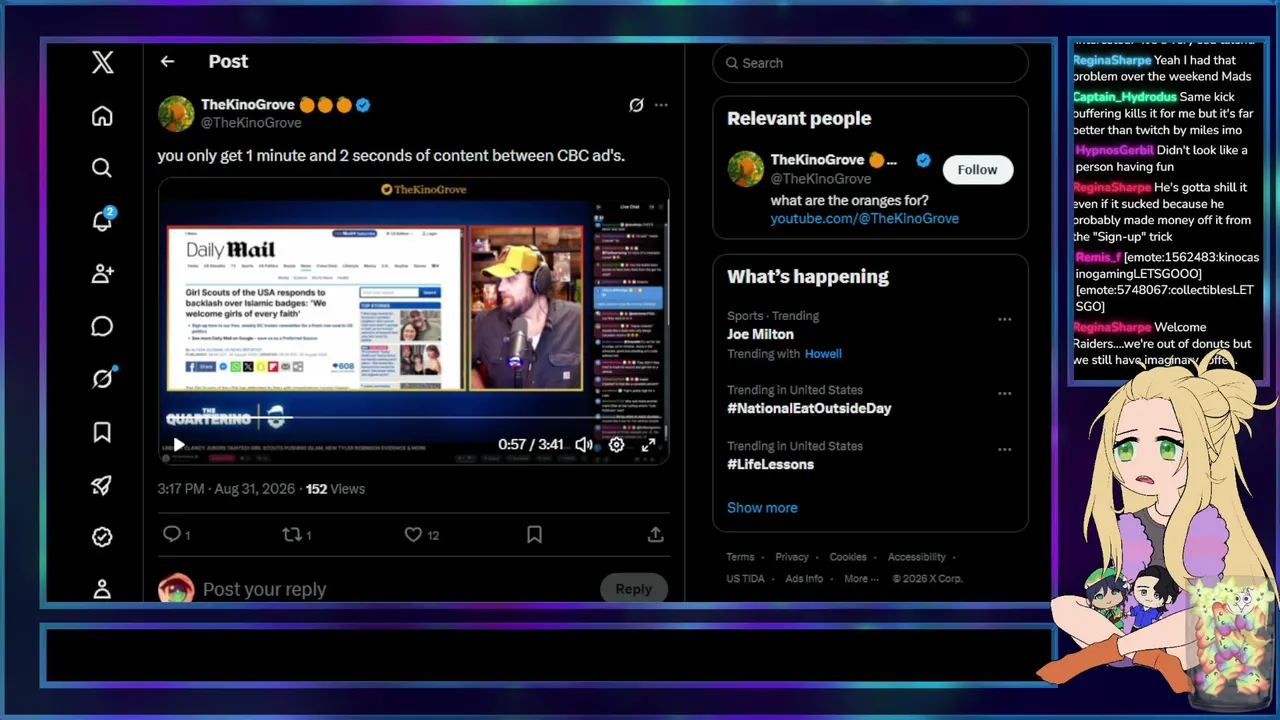This screenshot has width=1280, height=720.
Task: Mute the video volume
Action: point(584,445)
